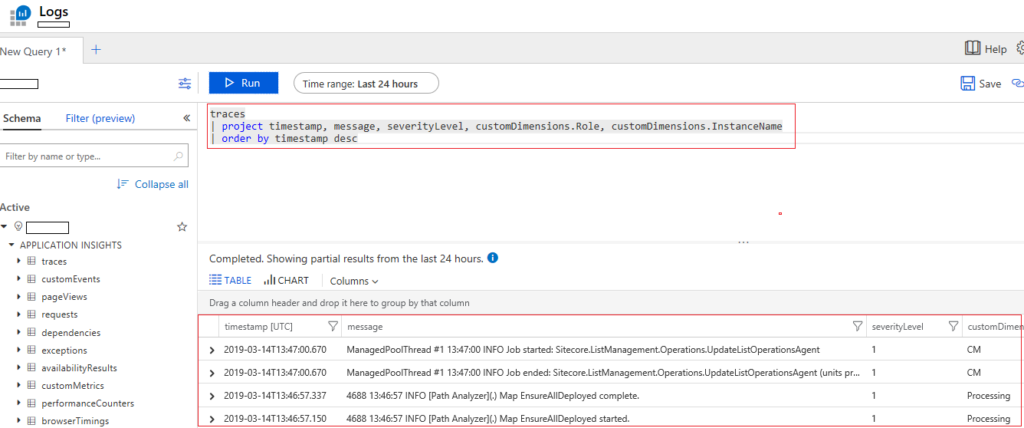Change the Time range selector

coord(366,84)
